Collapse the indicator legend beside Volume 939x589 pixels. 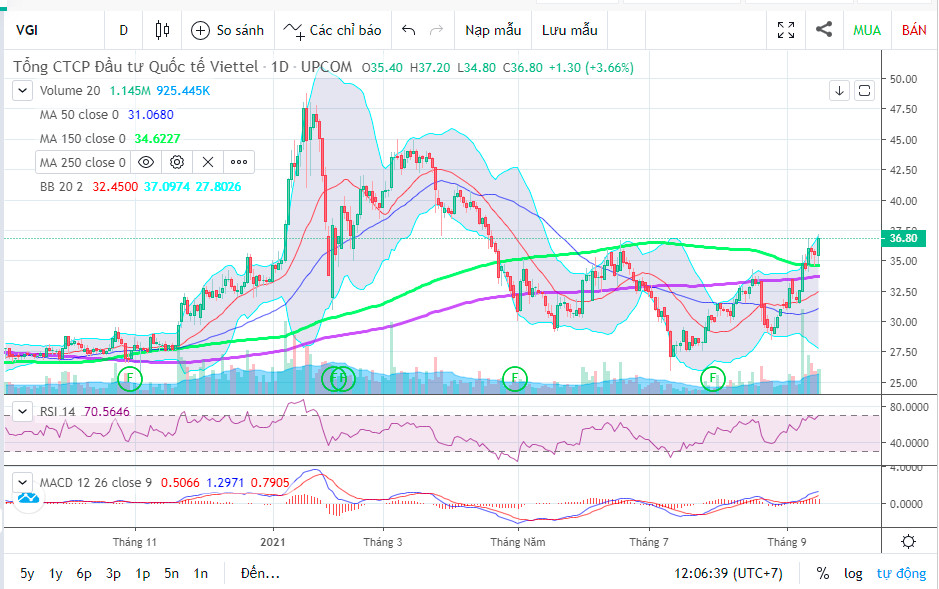pos(22,91)
